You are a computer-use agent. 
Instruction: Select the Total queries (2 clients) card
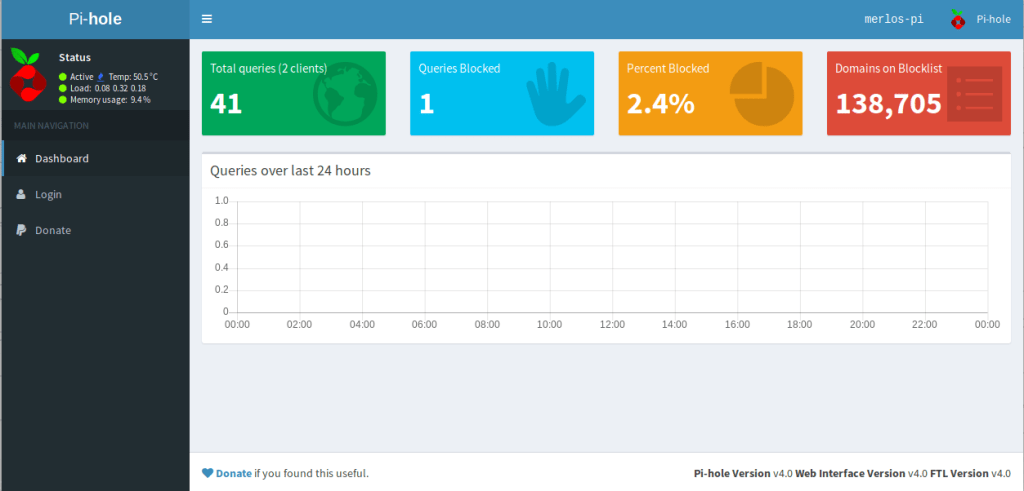[x=294, y=93]
